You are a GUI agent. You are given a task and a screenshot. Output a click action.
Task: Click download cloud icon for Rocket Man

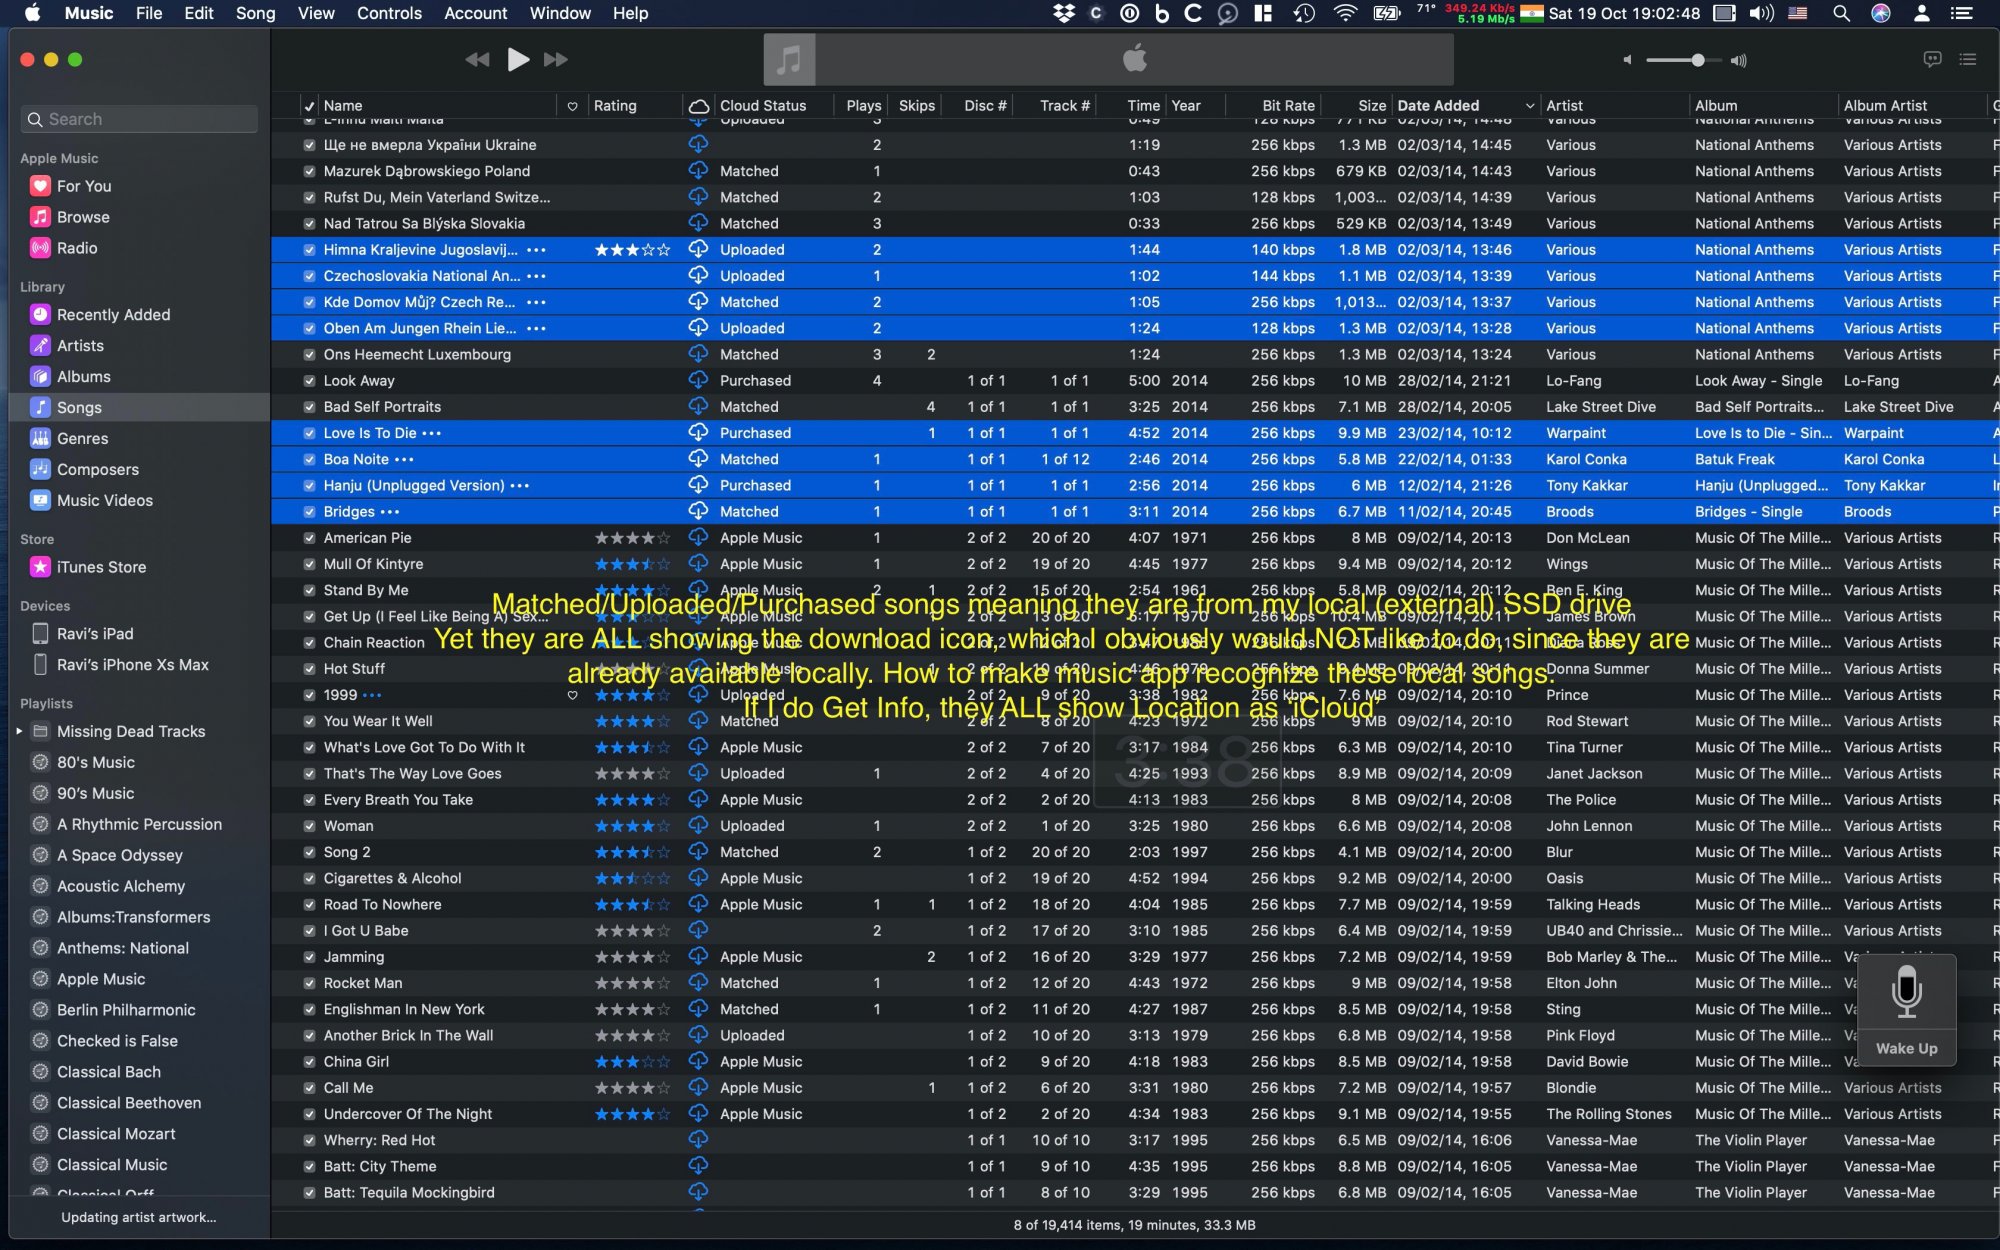[698, 982]
